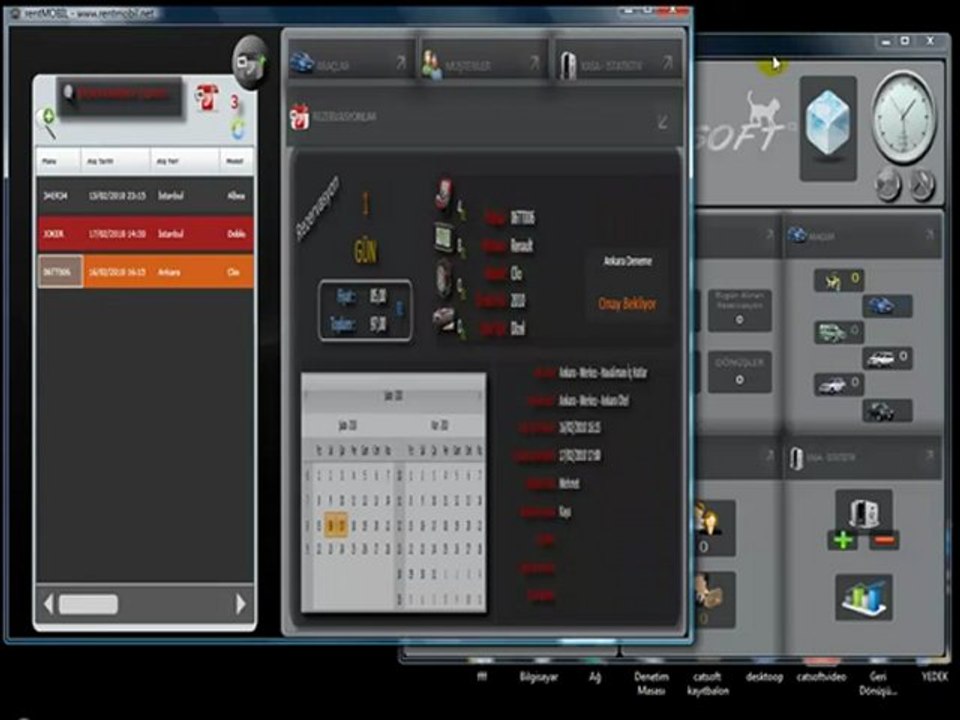The image size is (960, 720).
Task: Click the customers icon tile showing 0
Action: coord(714,528)
